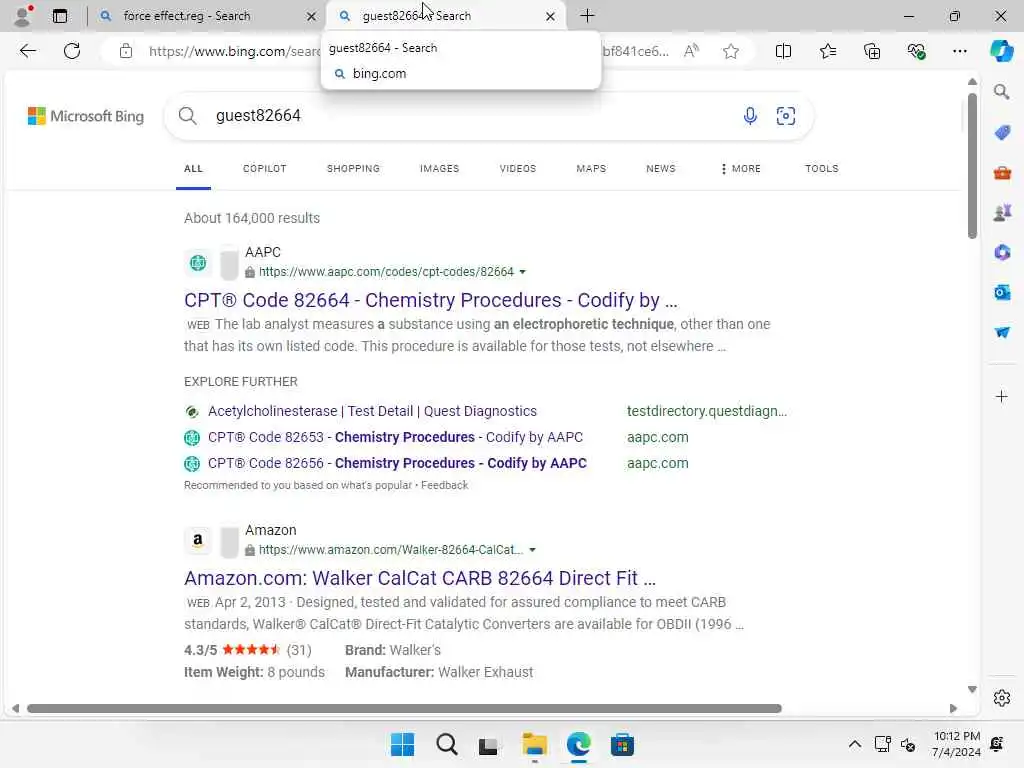Click the browser back arrow
The image size is (1024, 768).
tap(27, 51)
